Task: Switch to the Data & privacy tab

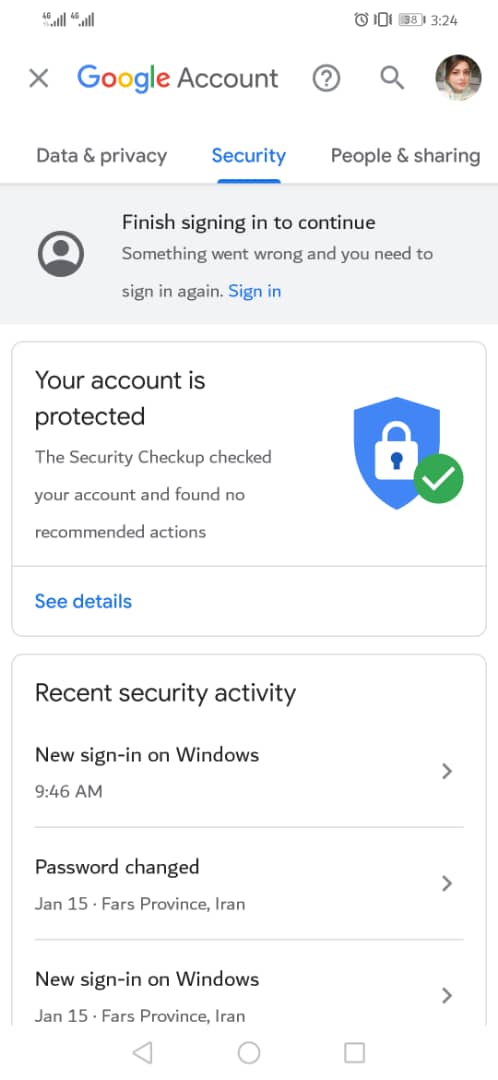Action: [101, 156]
